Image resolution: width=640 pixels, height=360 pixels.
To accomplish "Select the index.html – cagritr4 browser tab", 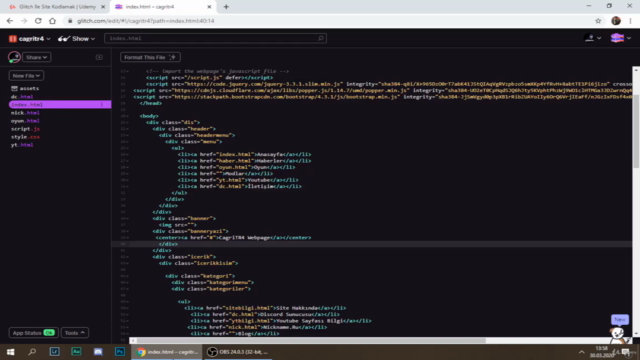I will click(161, 7).
